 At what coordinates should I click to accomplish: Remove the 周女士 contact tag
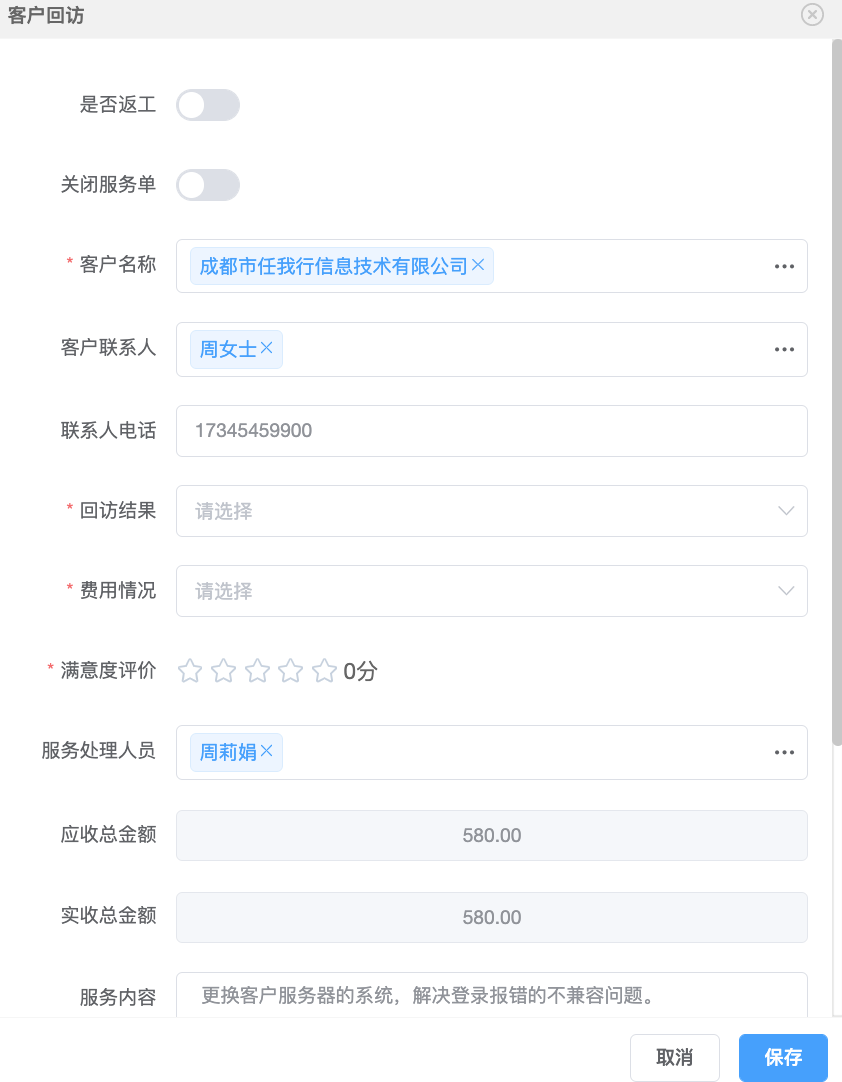(266, 348)
